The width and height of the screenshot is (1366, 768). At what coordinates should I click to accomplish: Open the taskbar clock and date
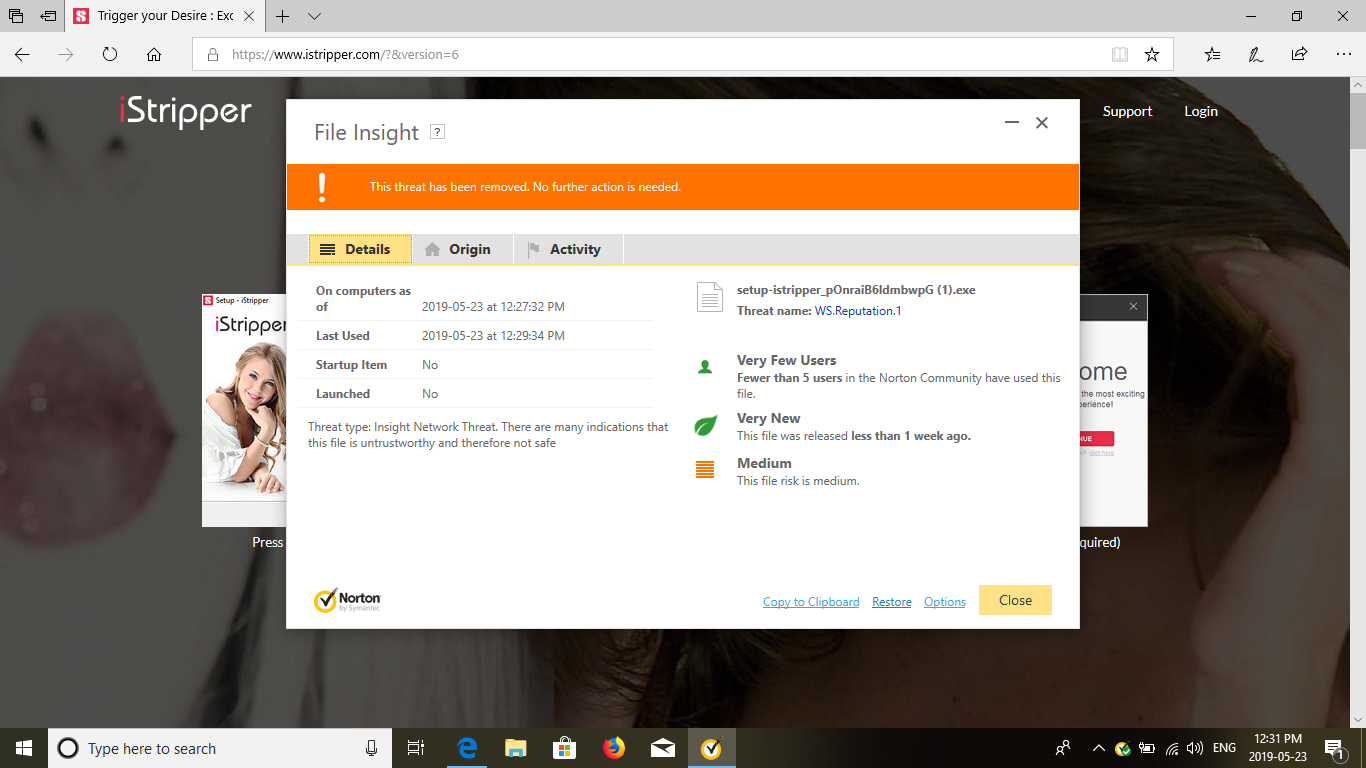pyautogui.click(x=1277, y=748)
